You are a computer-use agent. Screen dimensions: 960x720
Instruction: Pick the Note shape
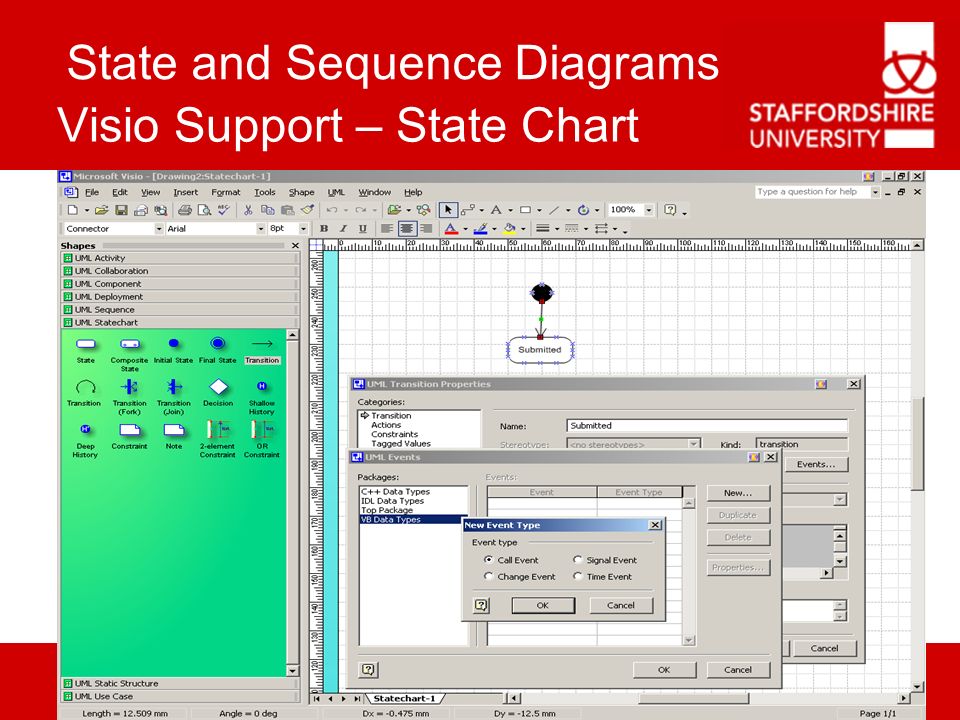pyautogui.click(x=174, y=437)
